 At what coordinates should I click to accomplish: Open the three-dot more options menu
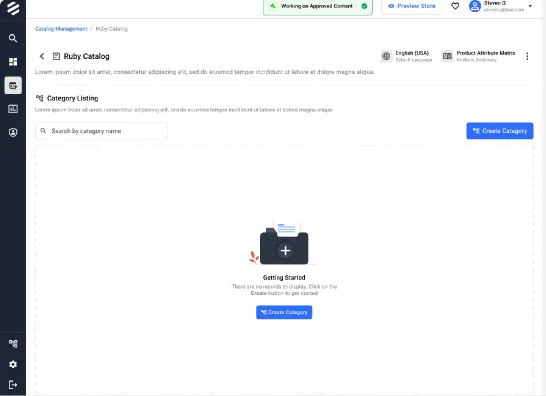pos(527,56)
